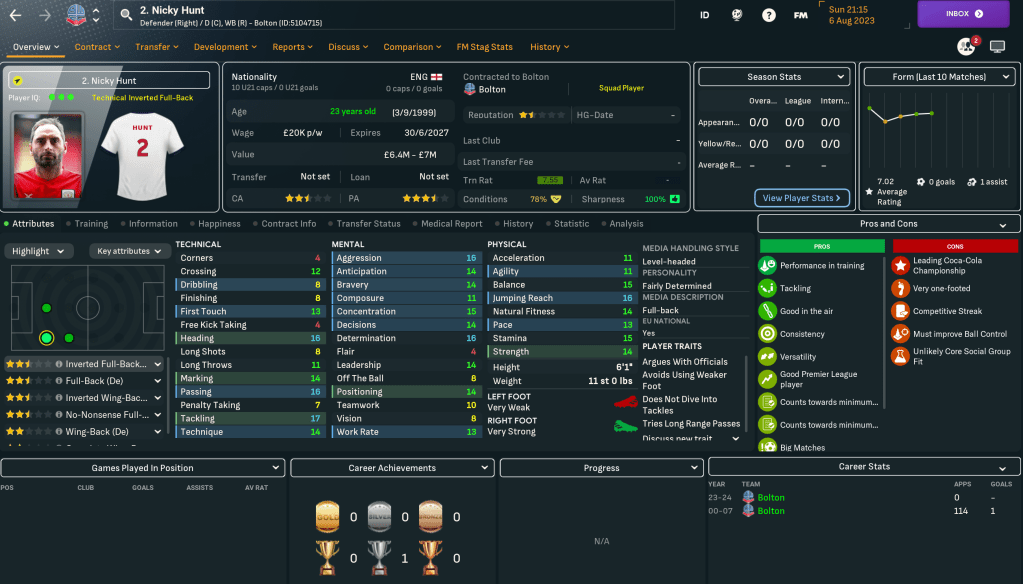This screenshot has width=1023, height=584.
Task: Open the search magnifier icon
Action: pos(126,15)
